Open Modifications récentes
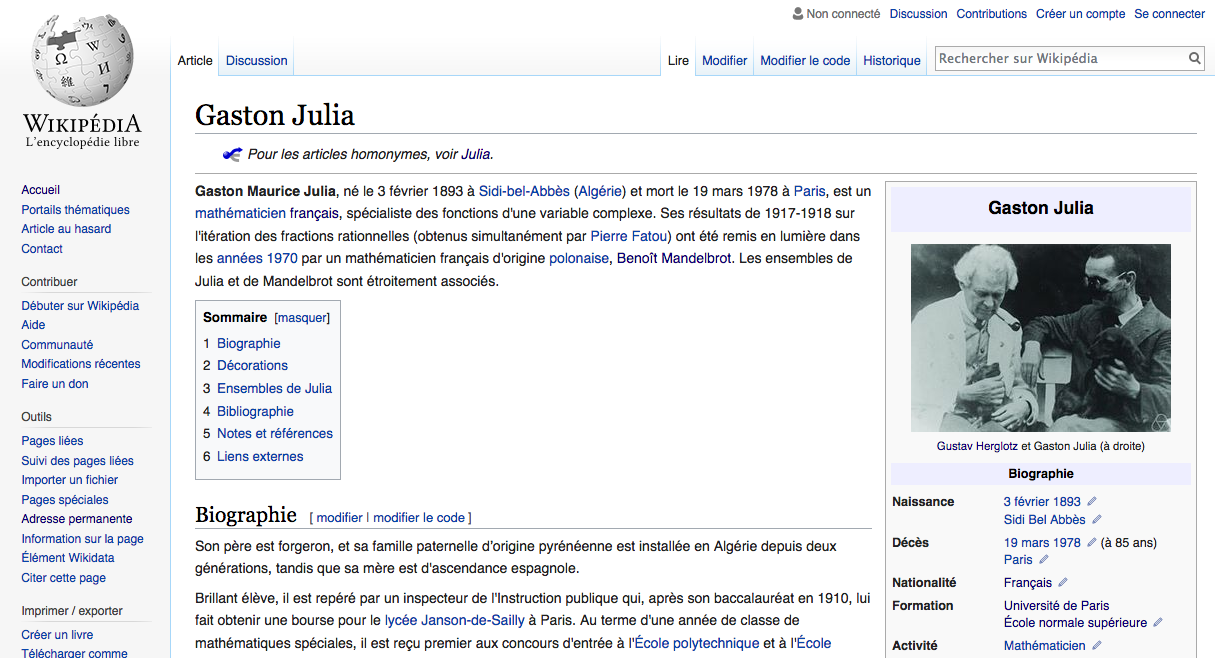 81,364
